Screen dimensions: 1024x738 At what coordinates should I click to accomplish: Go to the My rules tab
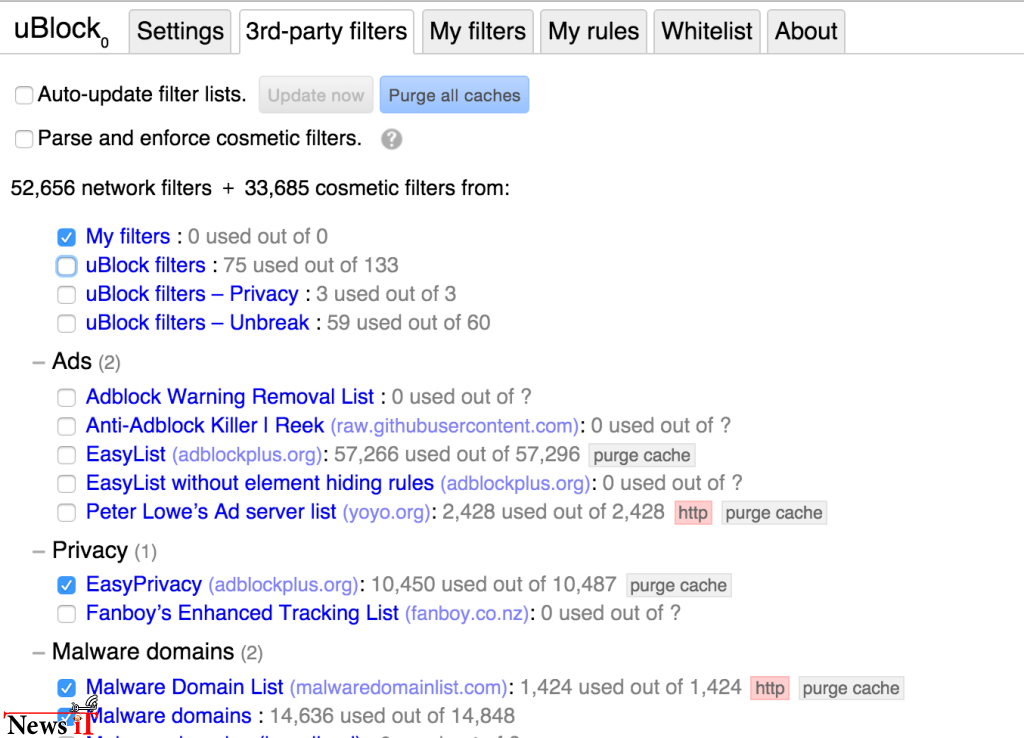594,31
